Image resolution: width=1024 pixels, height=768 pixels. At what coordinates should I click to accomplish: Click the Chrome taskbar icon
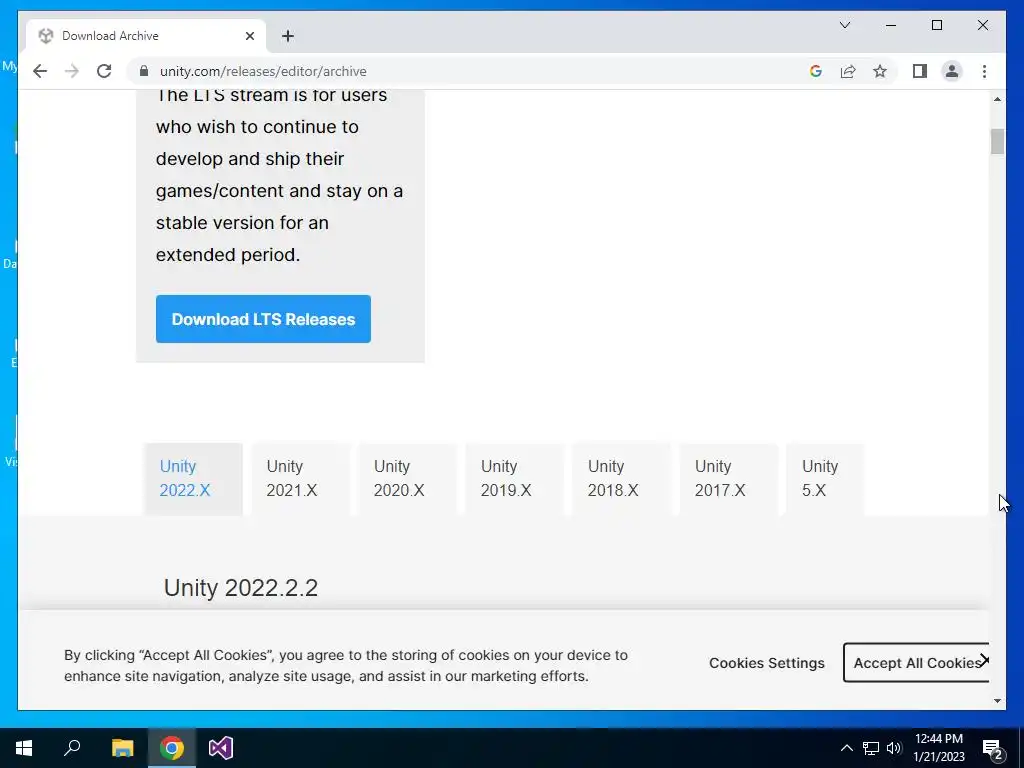(x=172, y=748)
